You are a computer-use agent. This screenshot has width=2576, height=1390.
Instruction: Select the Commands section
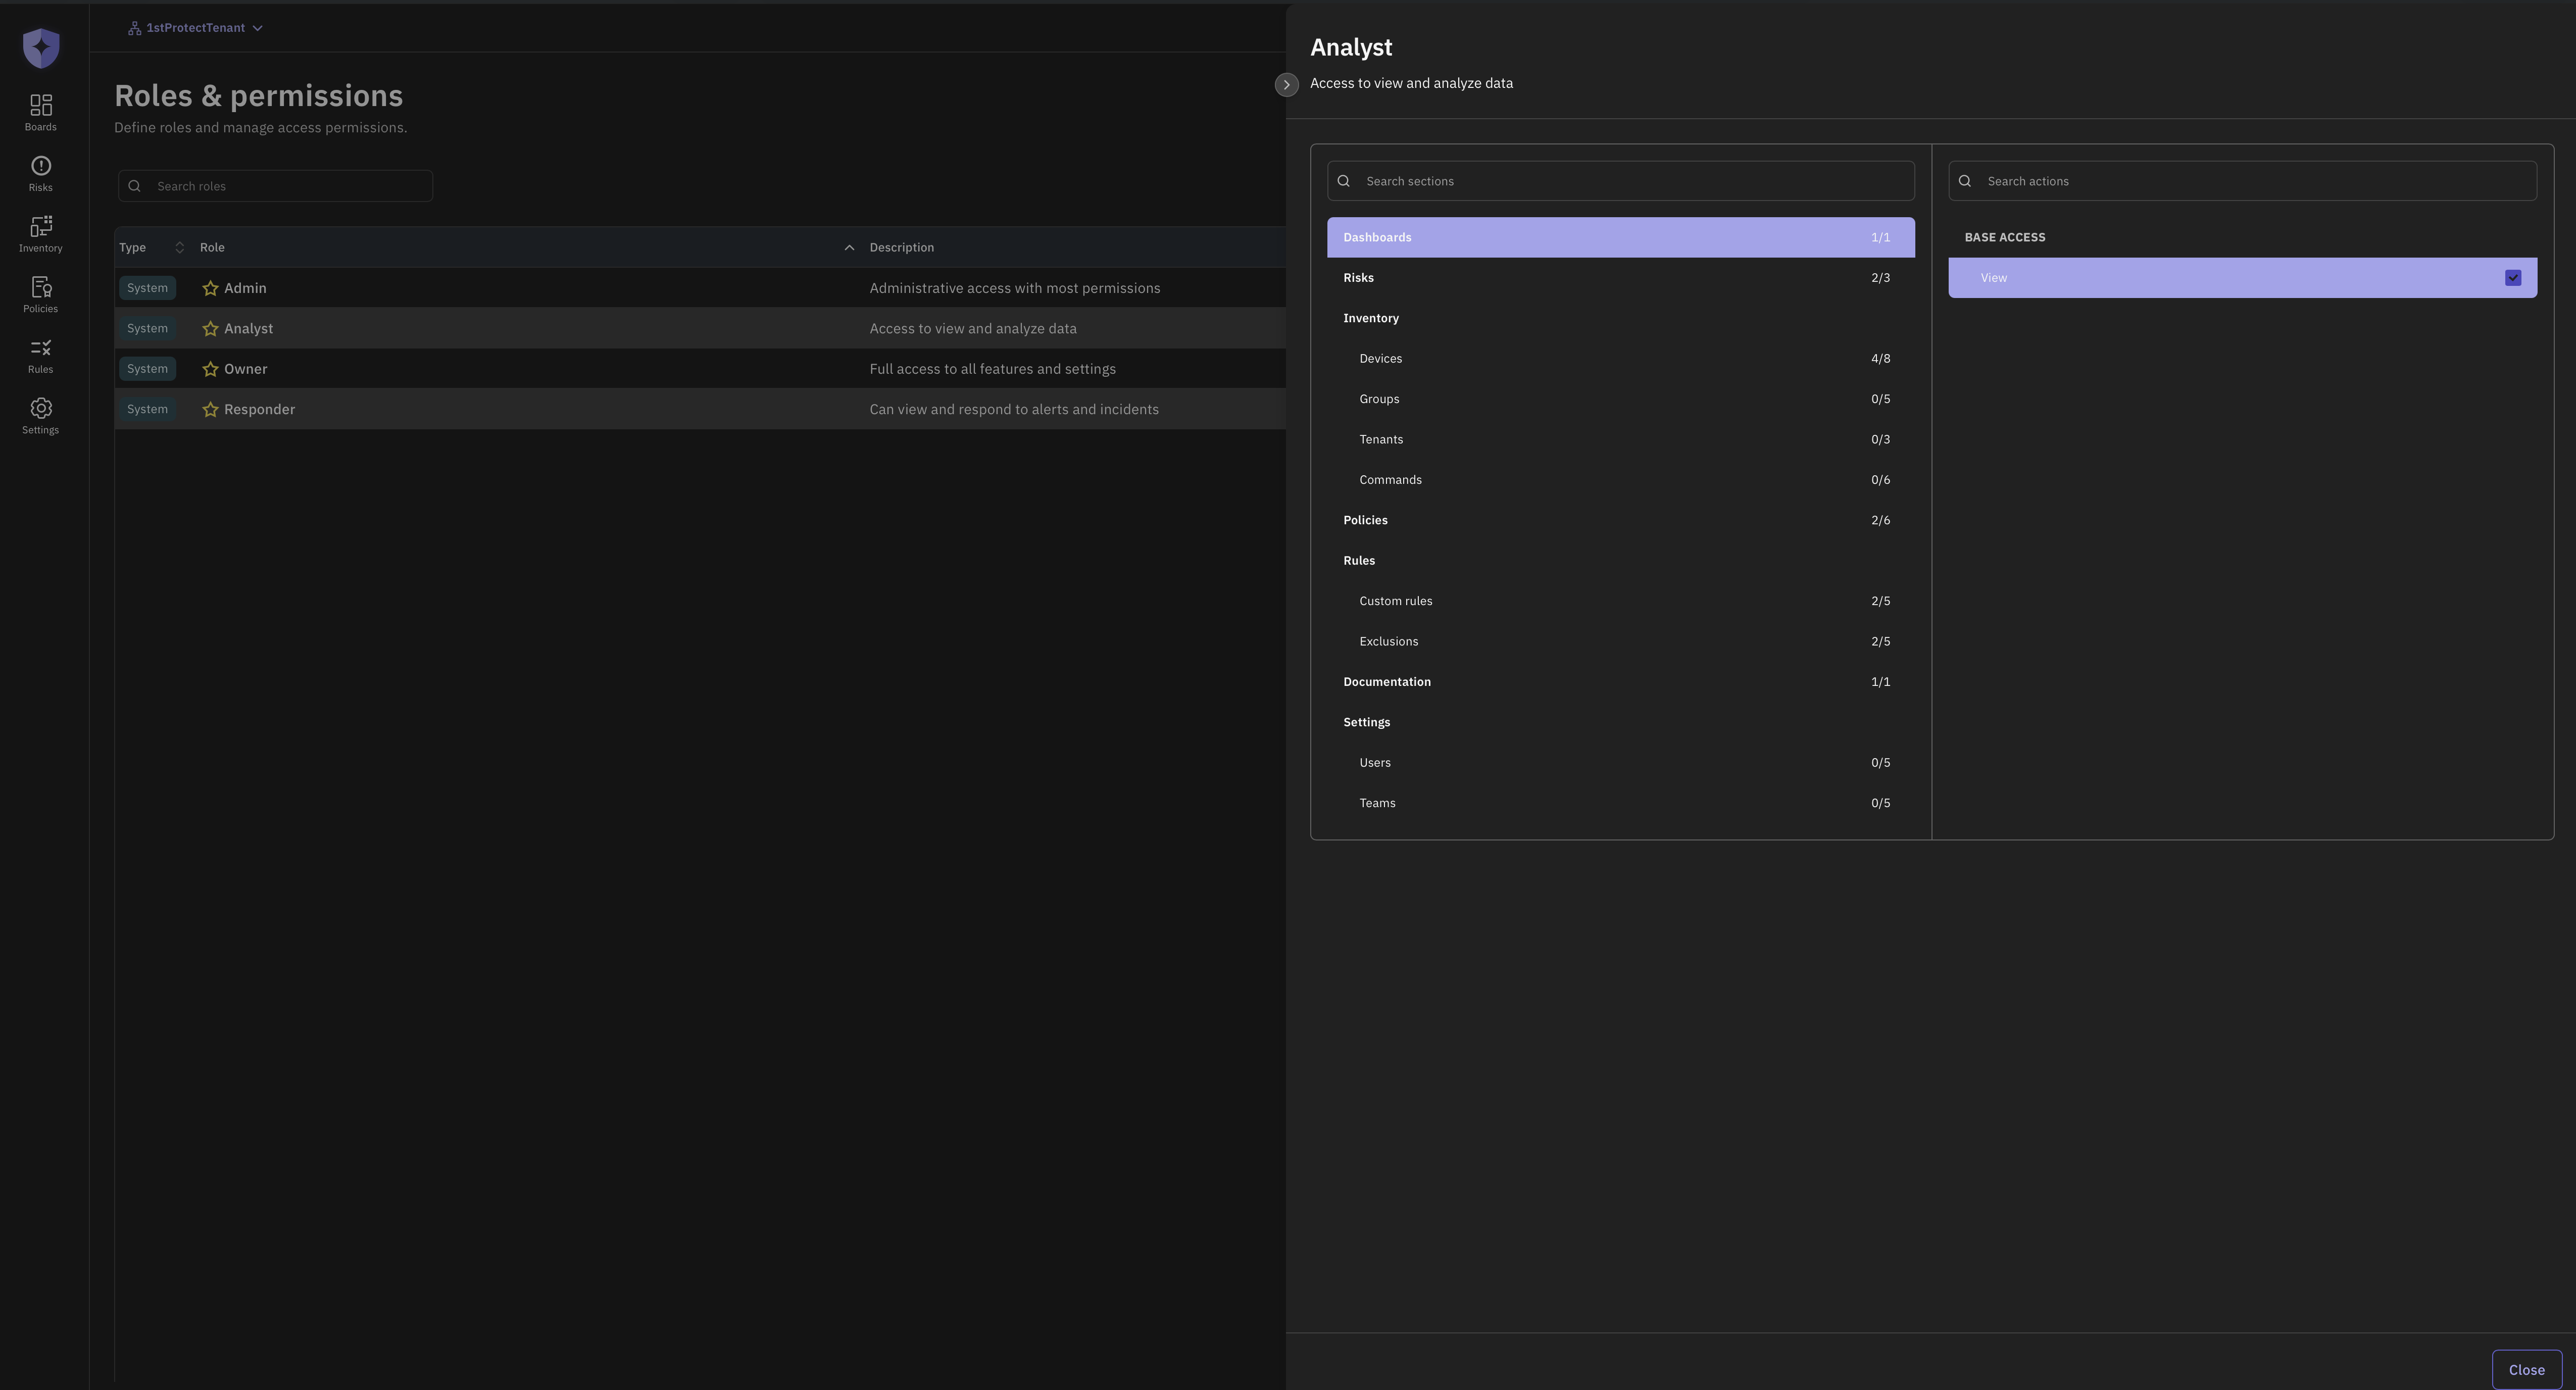[1621, 480]
